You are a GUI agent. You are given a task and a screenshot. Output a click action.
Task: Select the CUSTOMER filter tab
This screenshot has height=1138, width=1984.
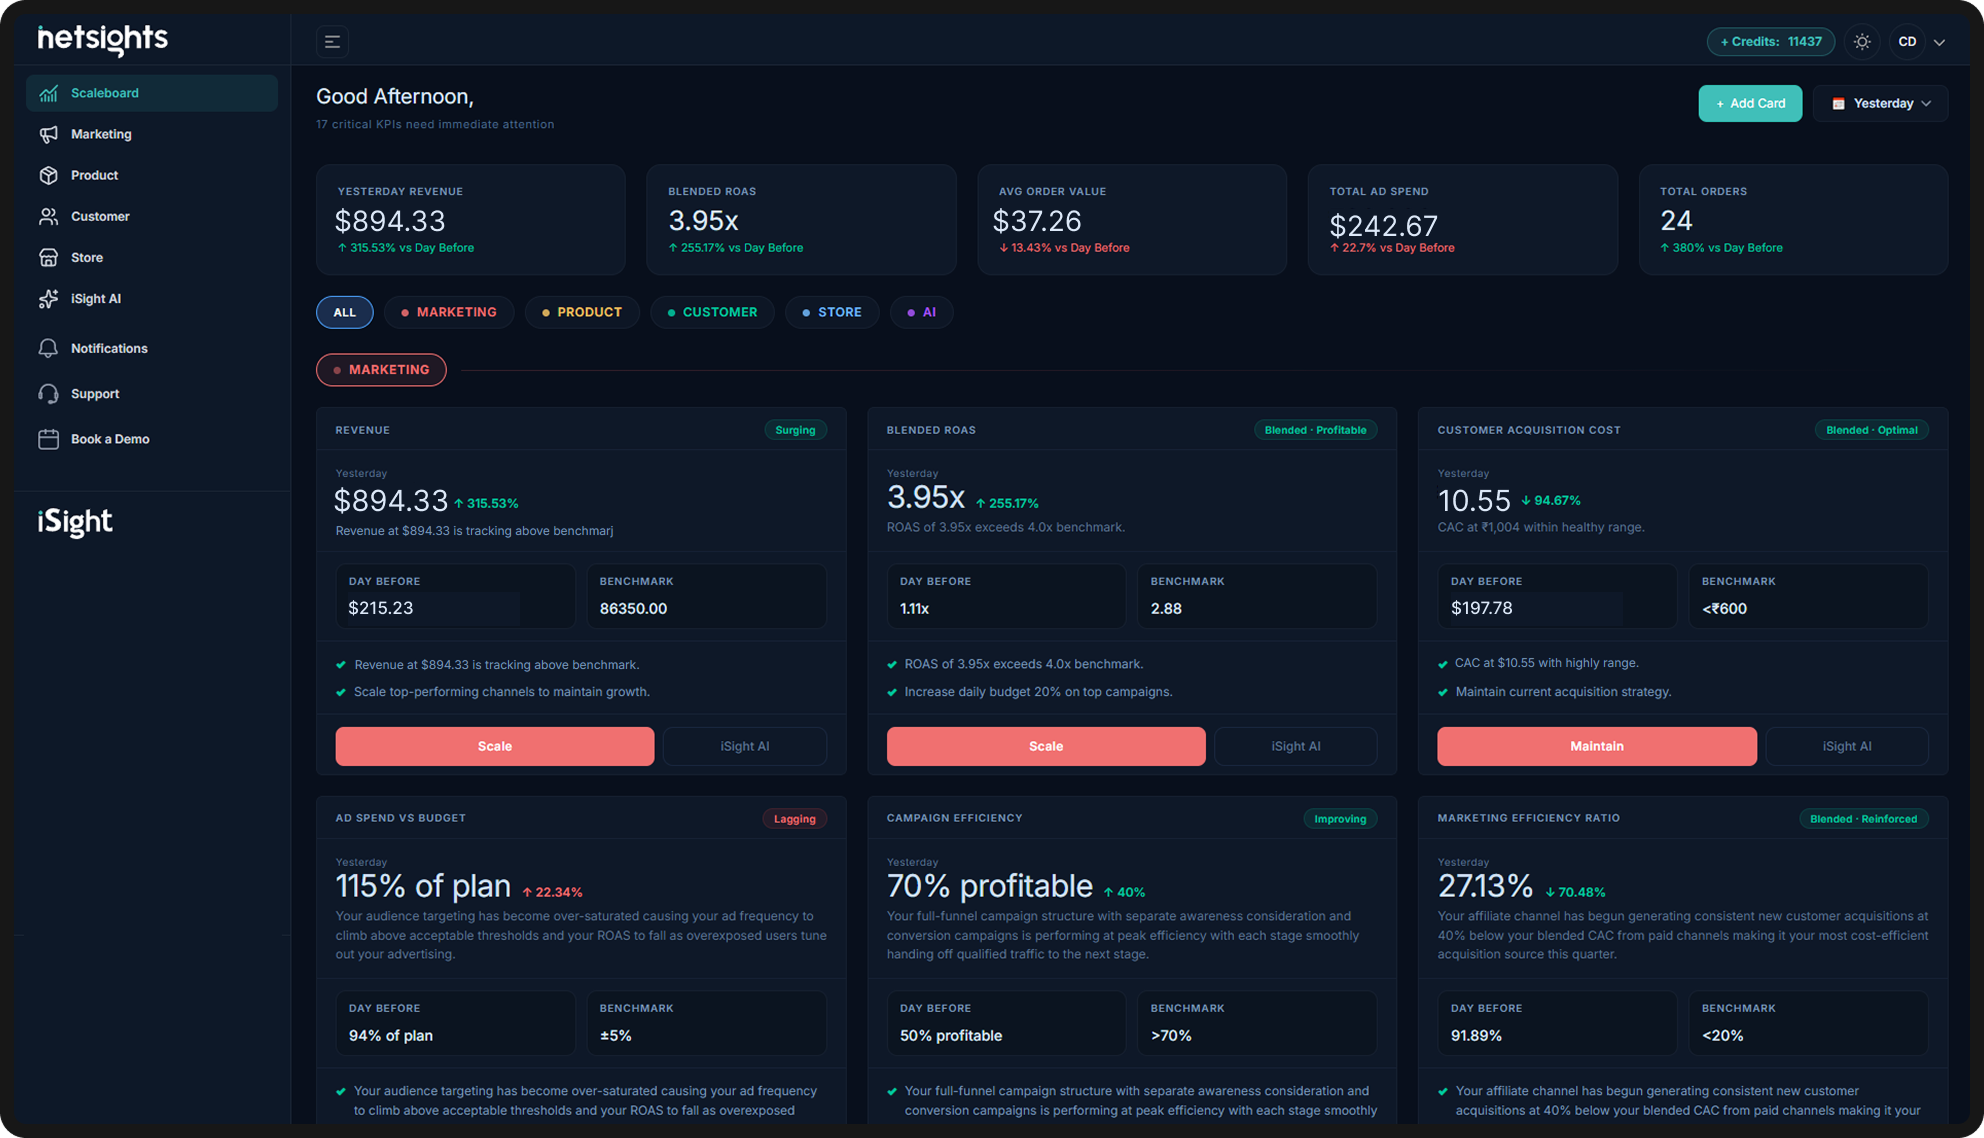(712, 312)
